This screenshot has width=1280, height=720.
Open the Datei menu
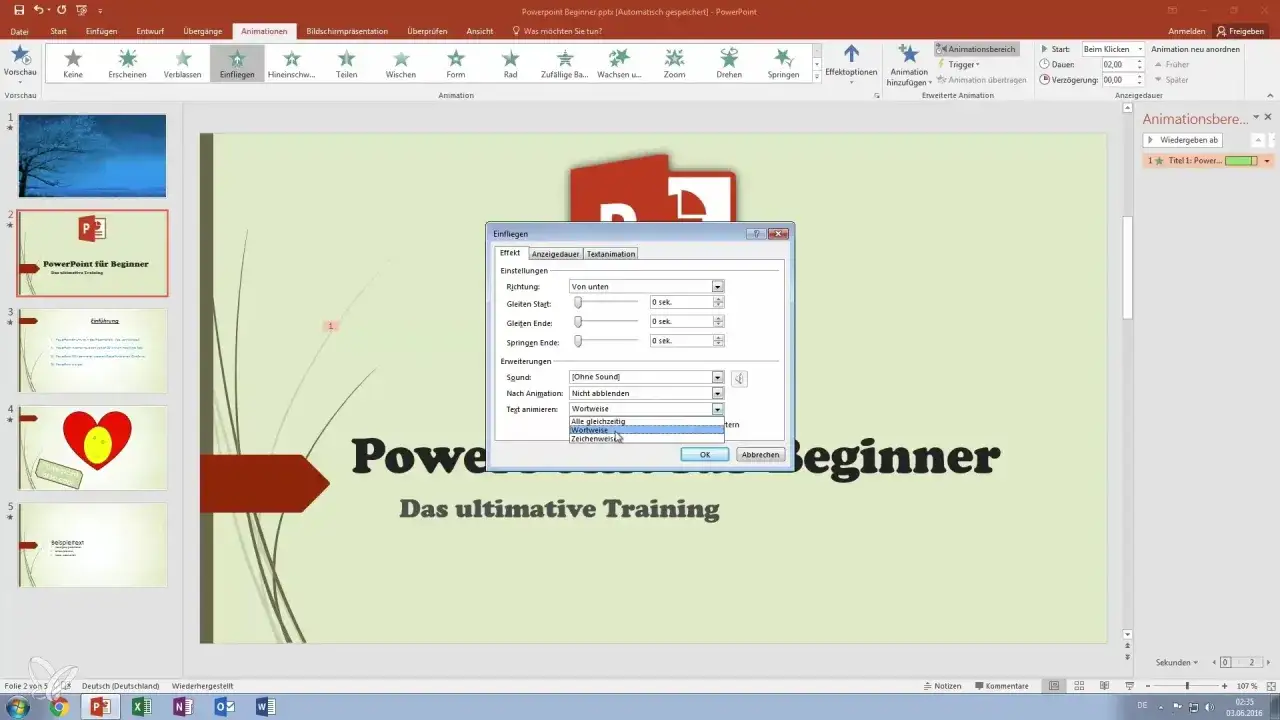click(x=20, y=31)
